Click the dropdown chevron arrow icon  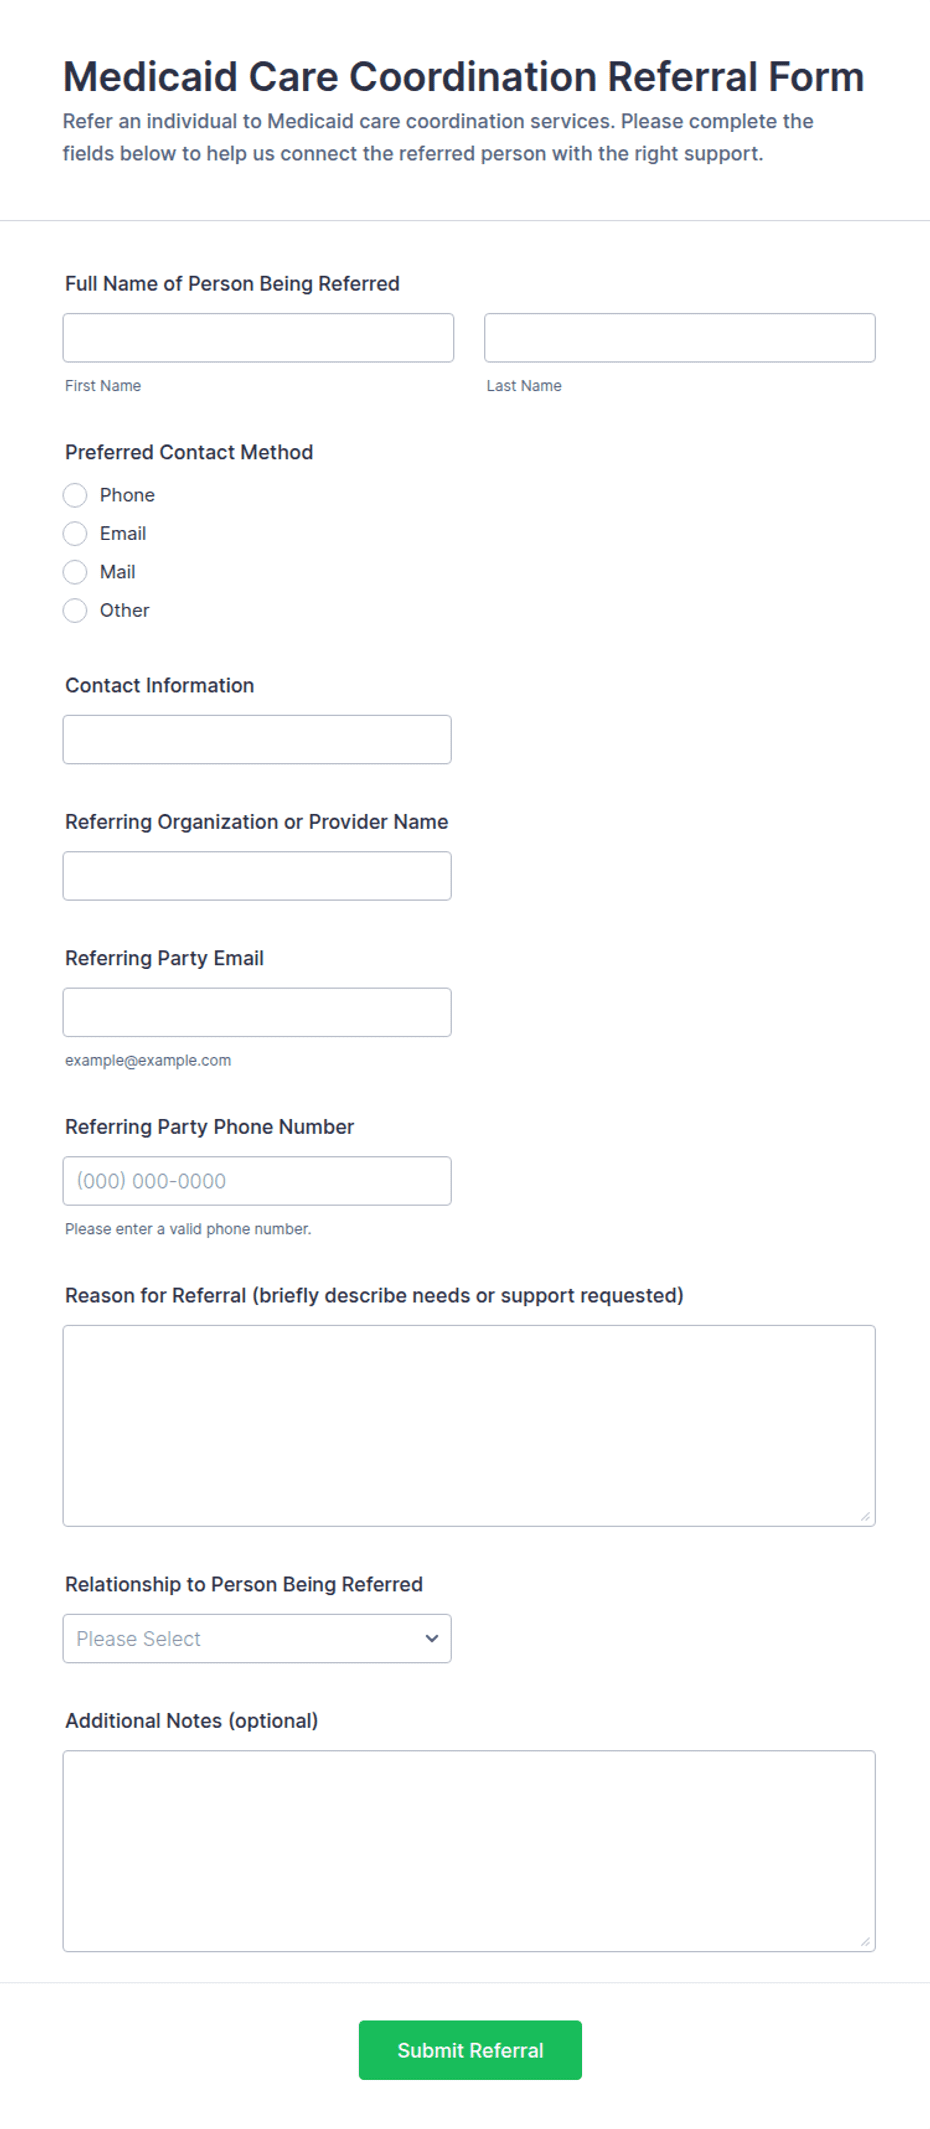(x=432, y=1639)
